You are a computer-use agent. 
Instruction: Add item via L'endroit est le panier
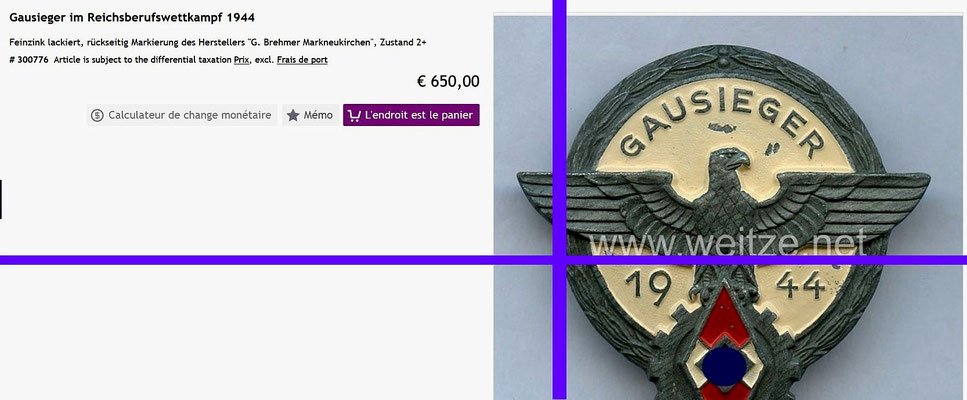pyautogui.click(x=411, y=115)
